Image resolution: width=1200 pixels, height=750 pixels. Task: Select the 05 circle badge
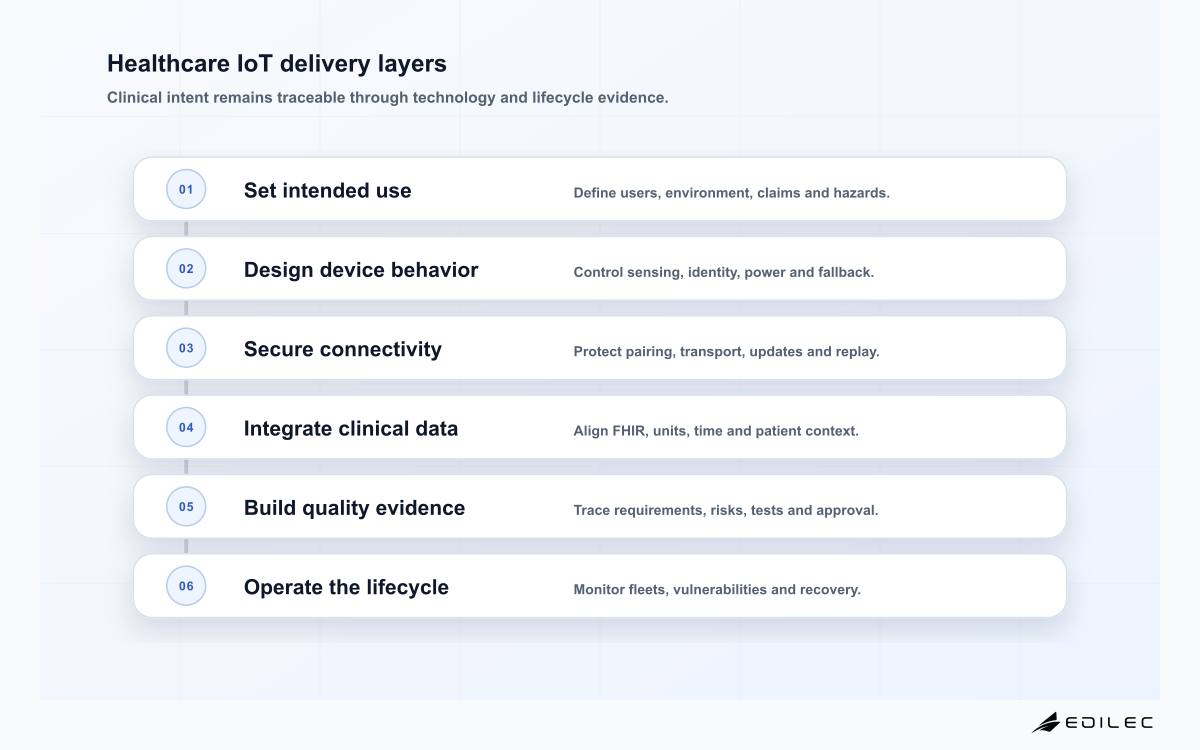[x=186, y=506]
